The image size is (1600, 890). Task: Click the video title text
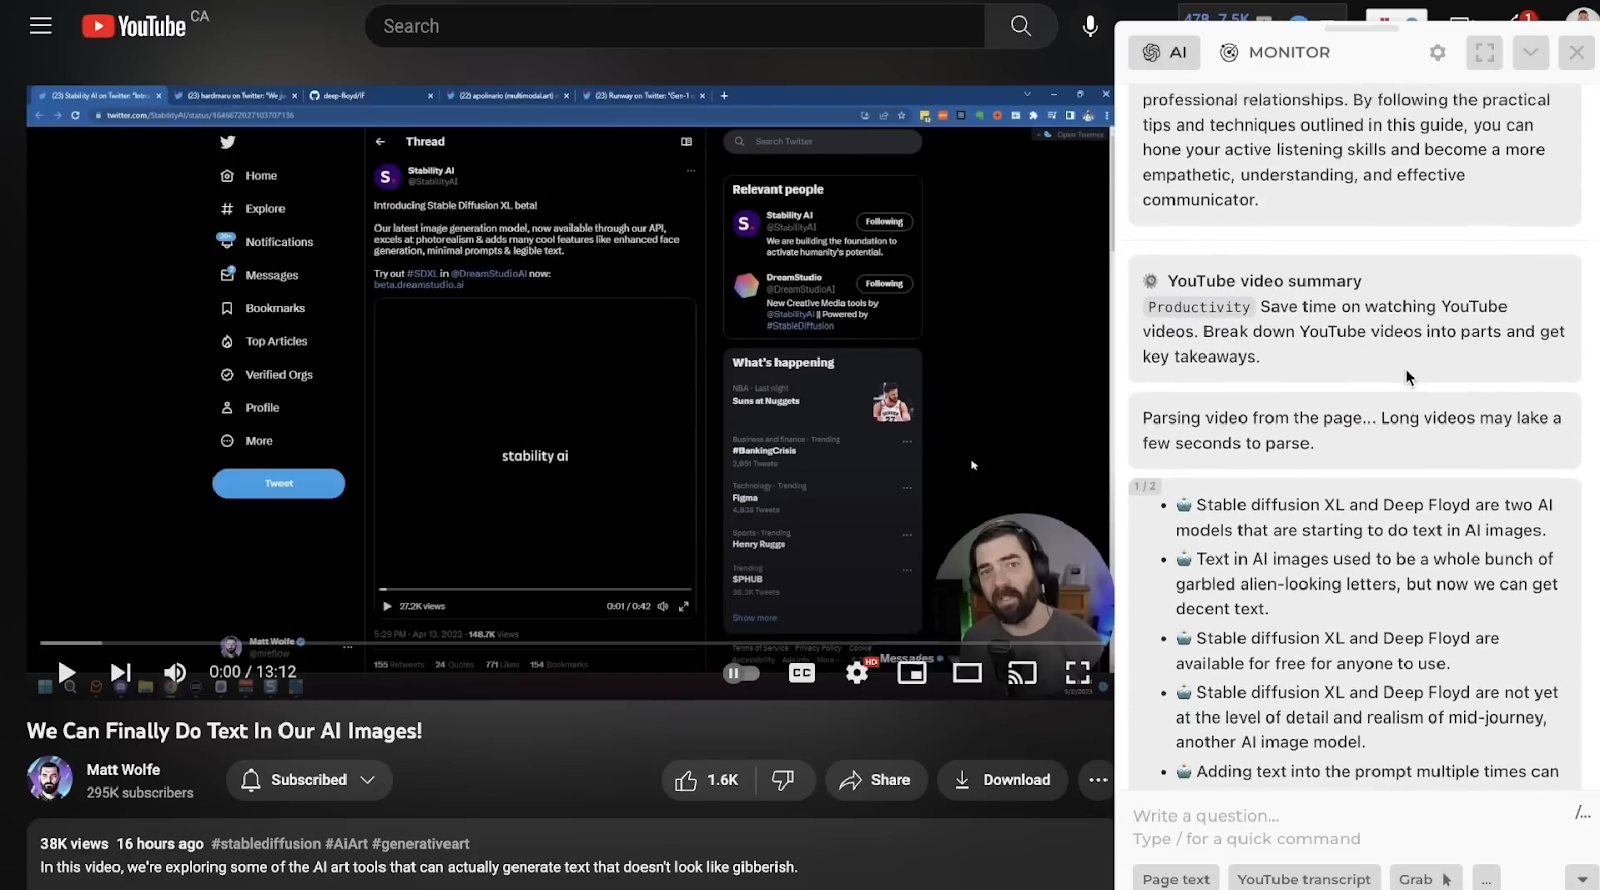pyautogui.click(x=224, y=731)
